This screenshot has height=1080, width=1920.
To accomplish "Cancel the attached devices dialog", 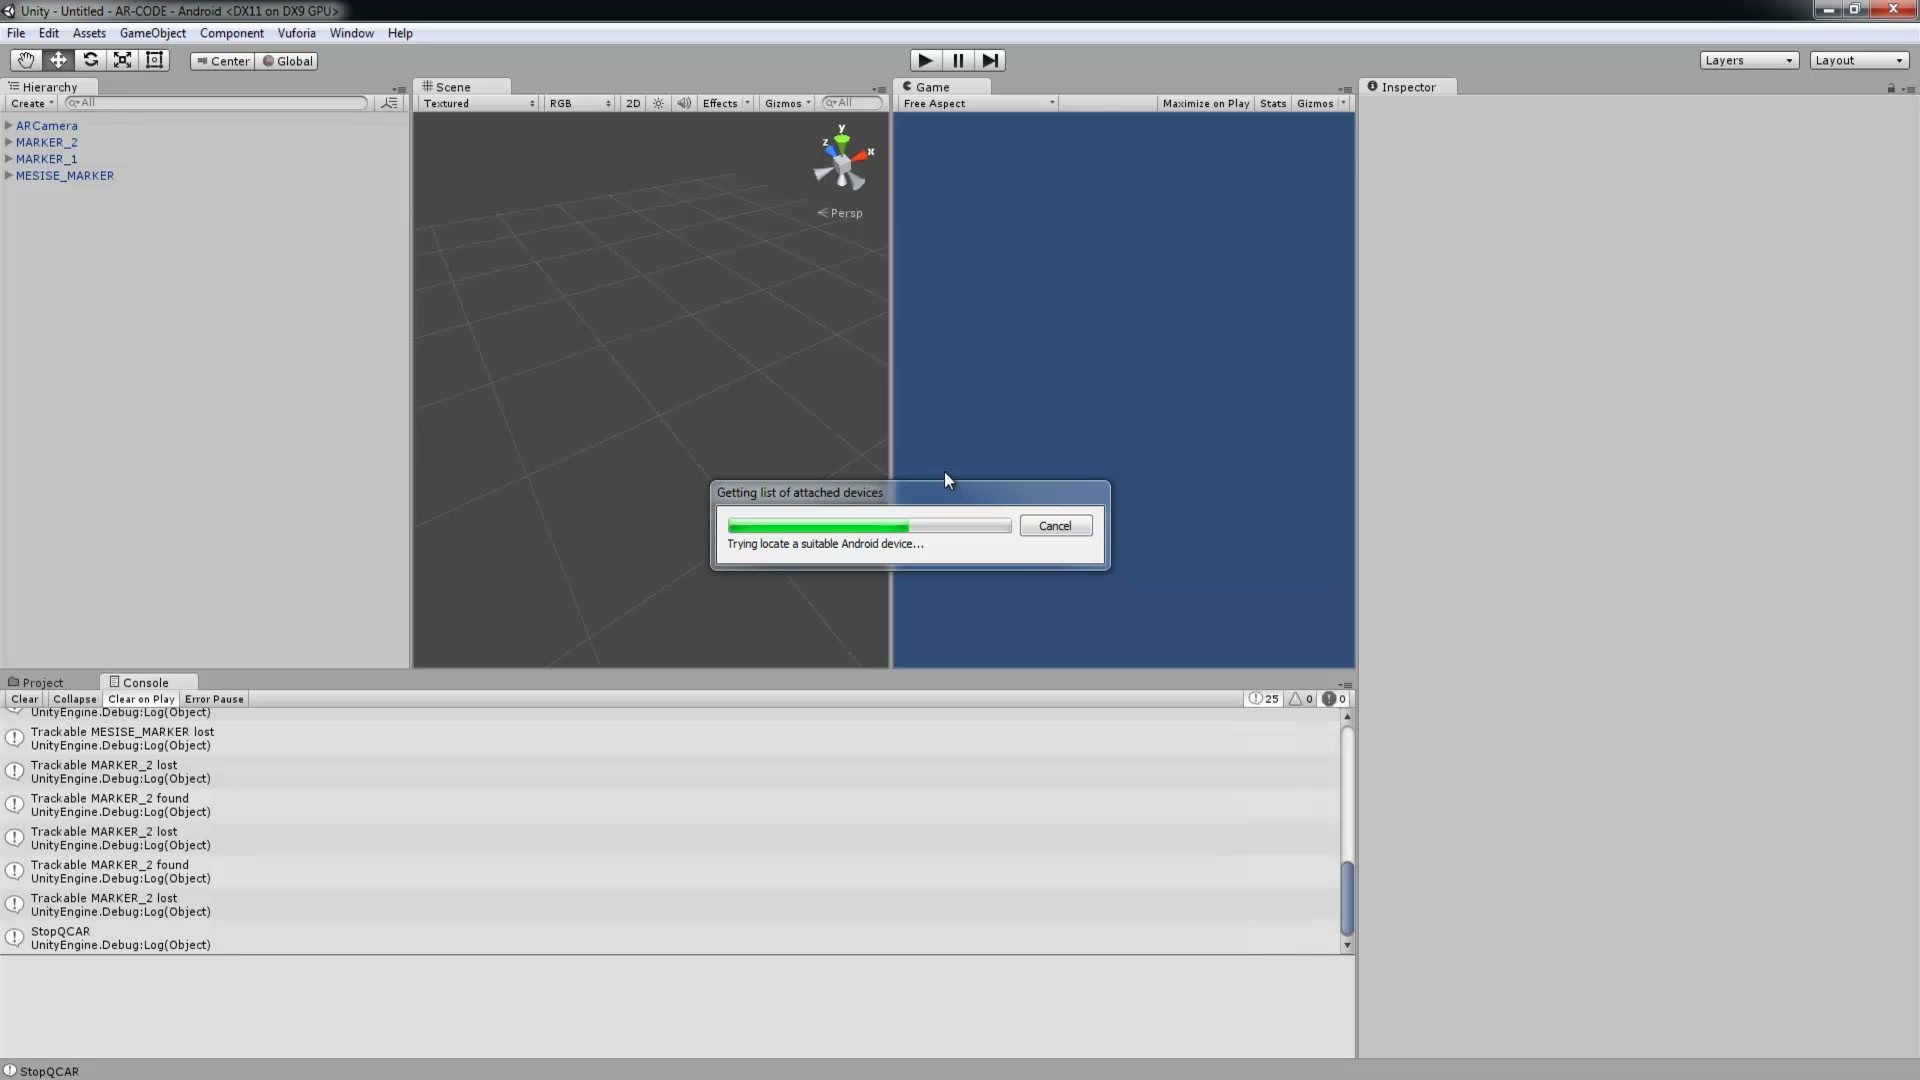I will 1055,526.
